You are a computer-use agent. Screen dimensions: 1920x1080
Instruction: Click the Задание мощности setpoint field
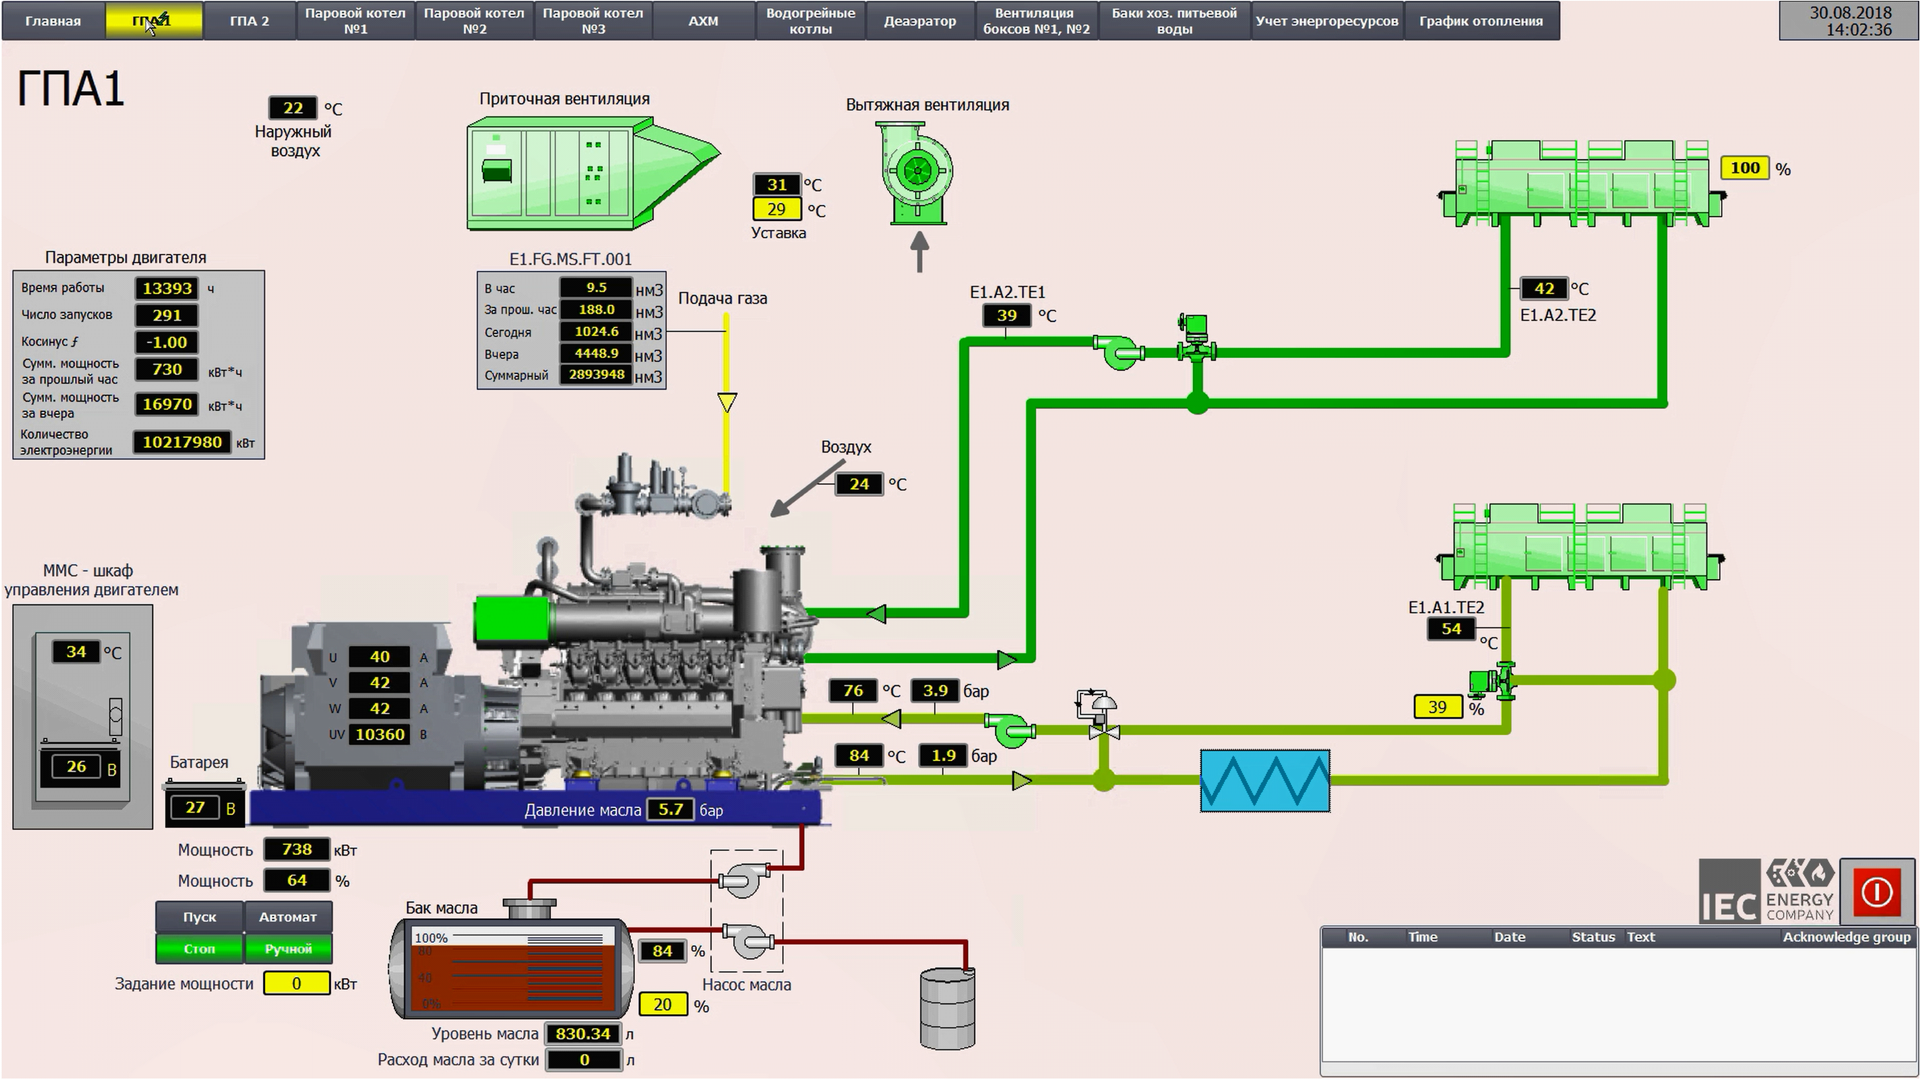tap(296, 984)
